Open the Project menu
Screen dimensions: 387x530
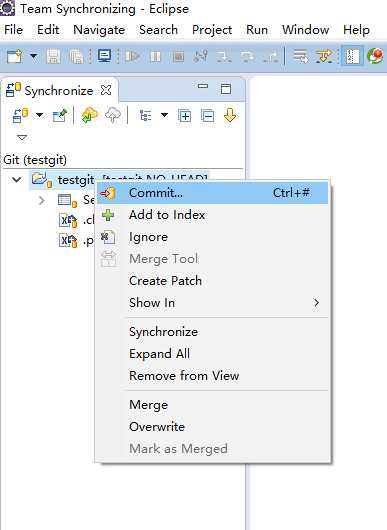click(x=212, y=30)
